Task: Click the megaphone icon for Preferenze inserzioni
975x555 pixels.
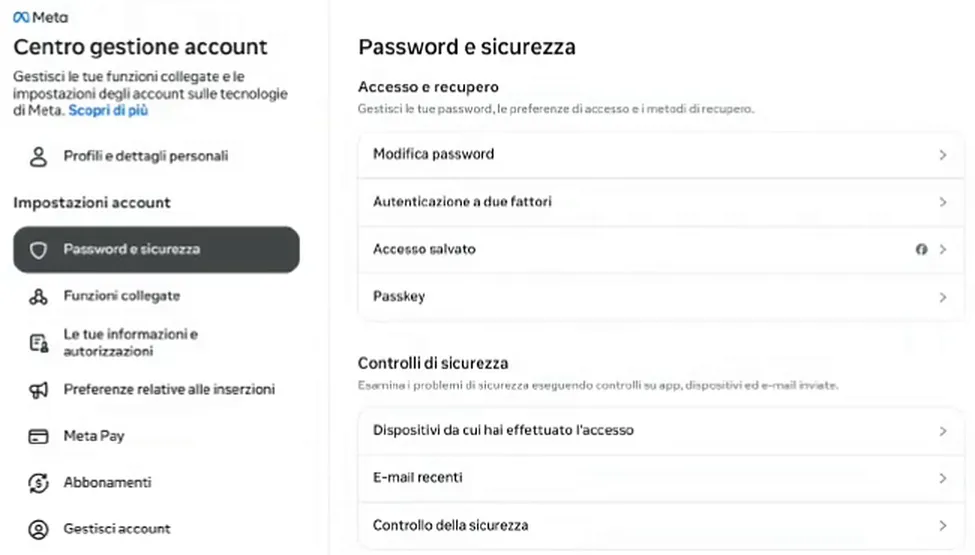Action: pyautogui.click(x=39, y=390)
